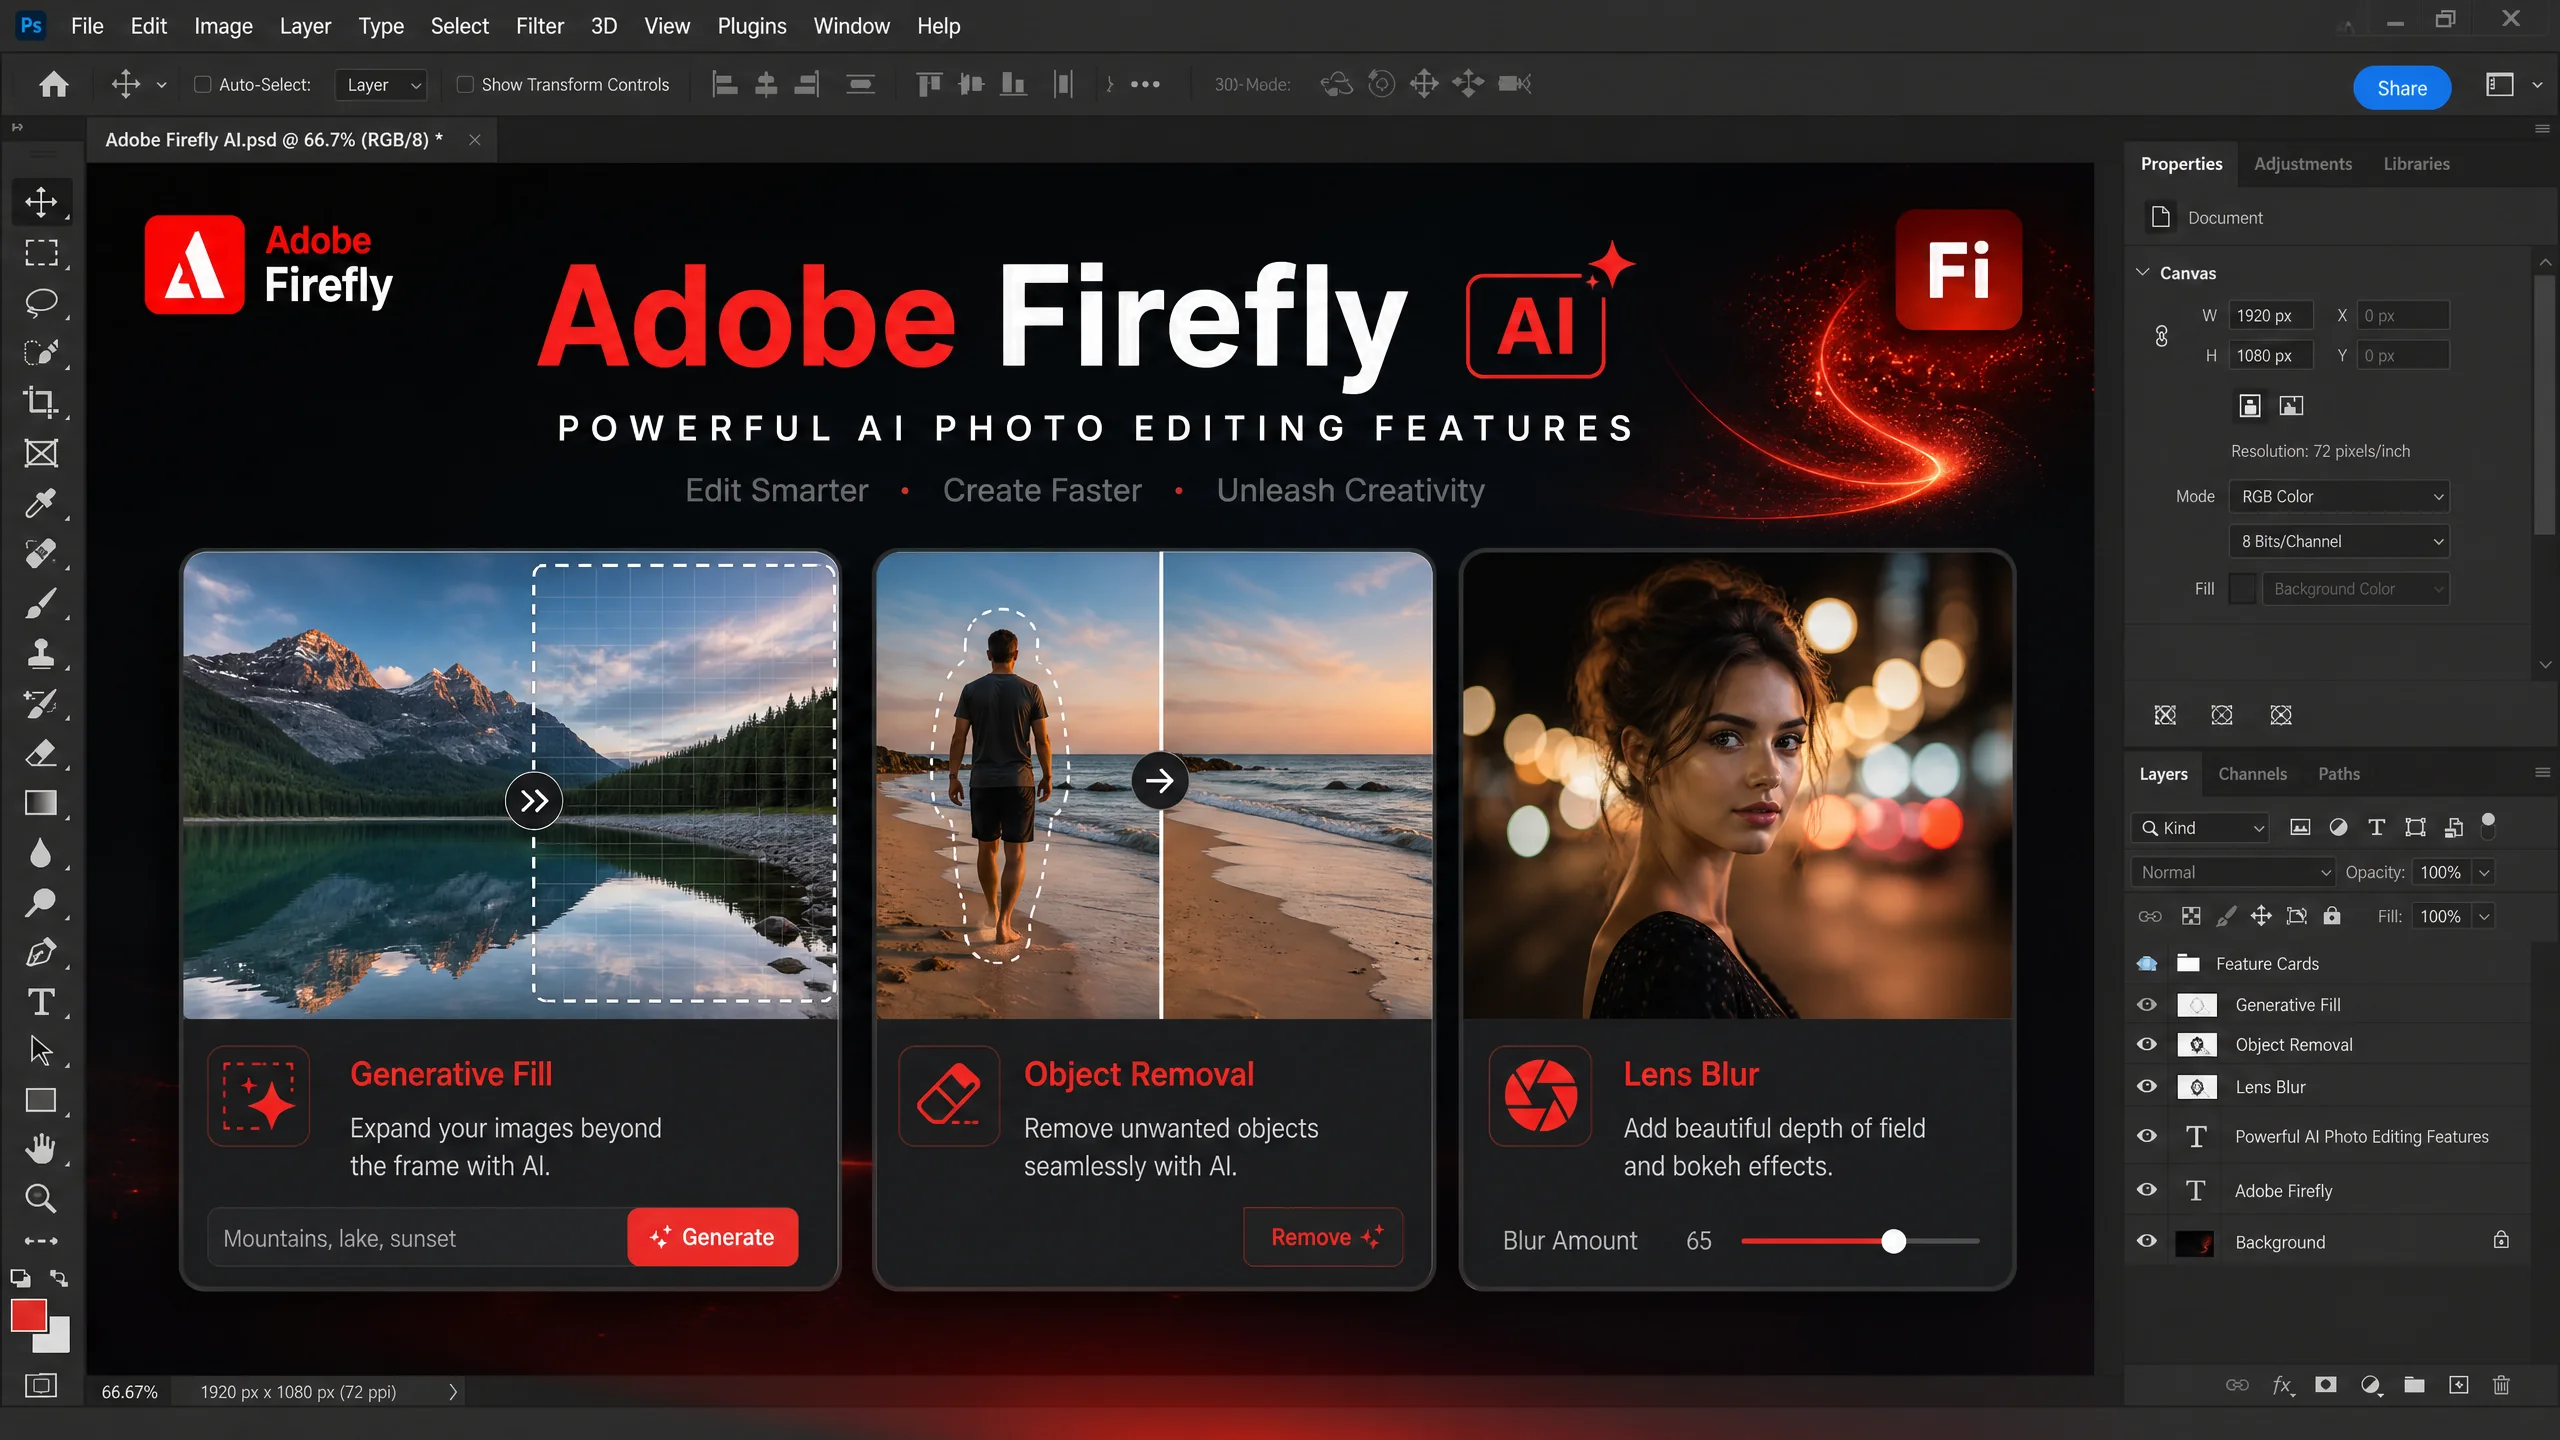
Task: Hide the Adobe Firefly text layer
Action: pyautogui.click(x=2147, y=1190)
